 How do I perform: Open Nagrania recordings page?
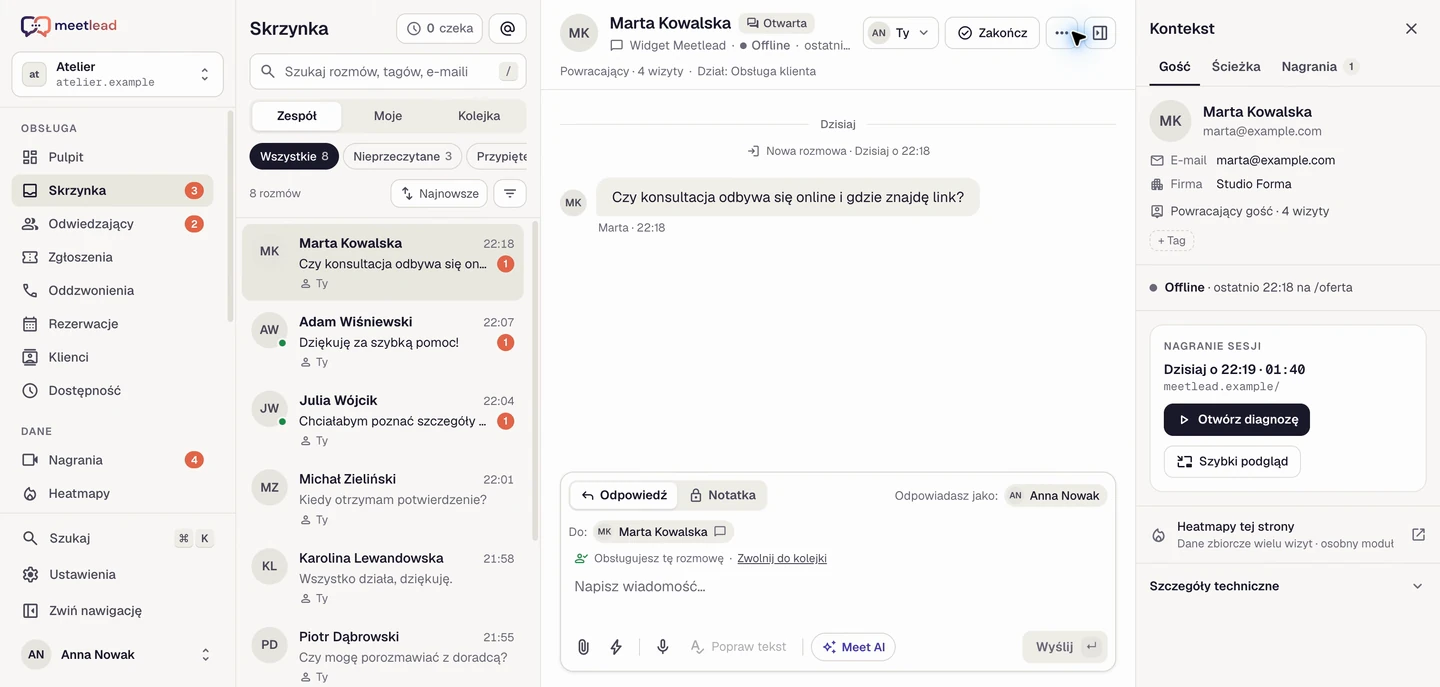(112, 460)
